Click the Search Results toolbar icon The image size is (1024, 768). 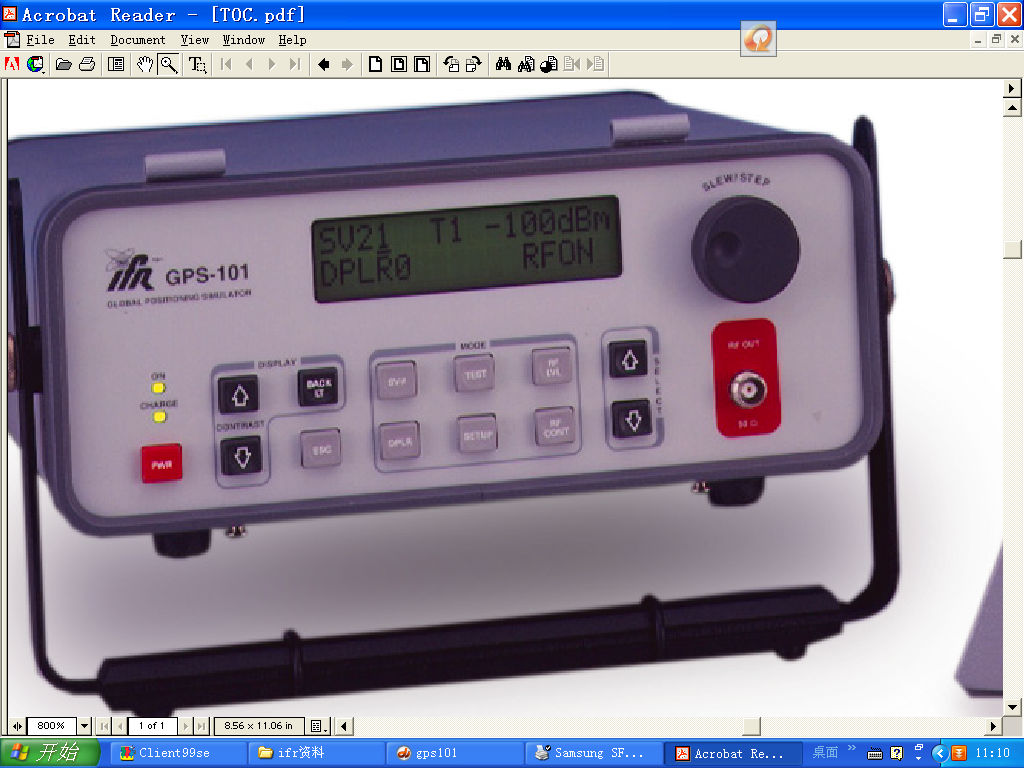(549, 64)
